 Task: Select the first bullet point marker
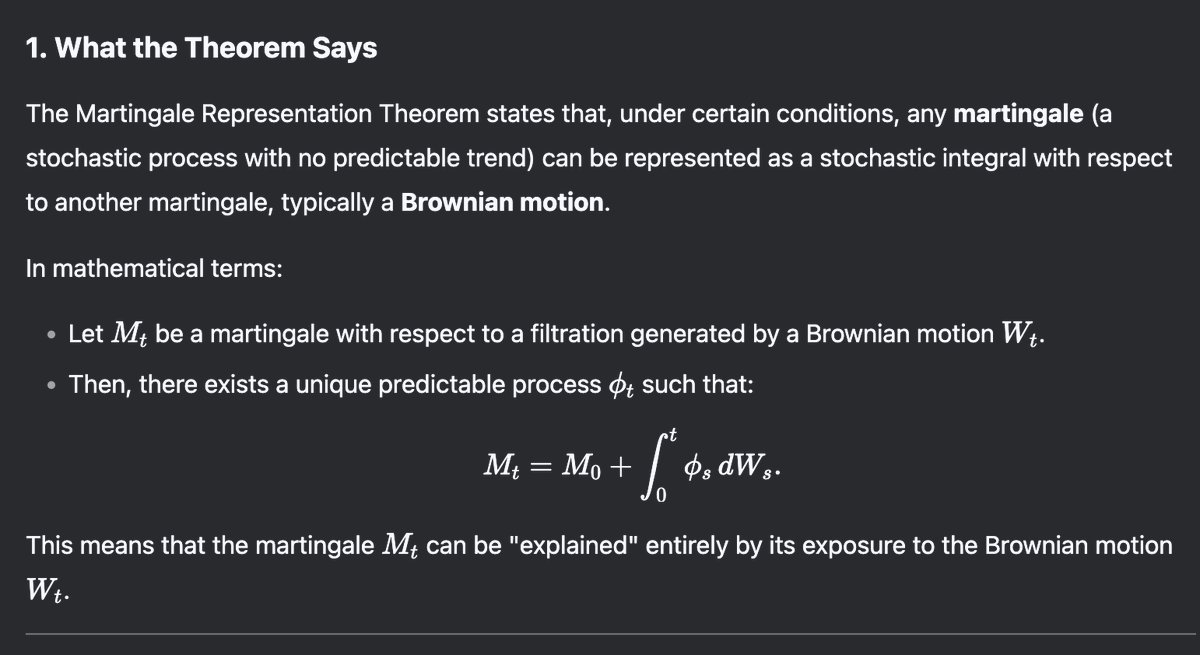(50, 335)
